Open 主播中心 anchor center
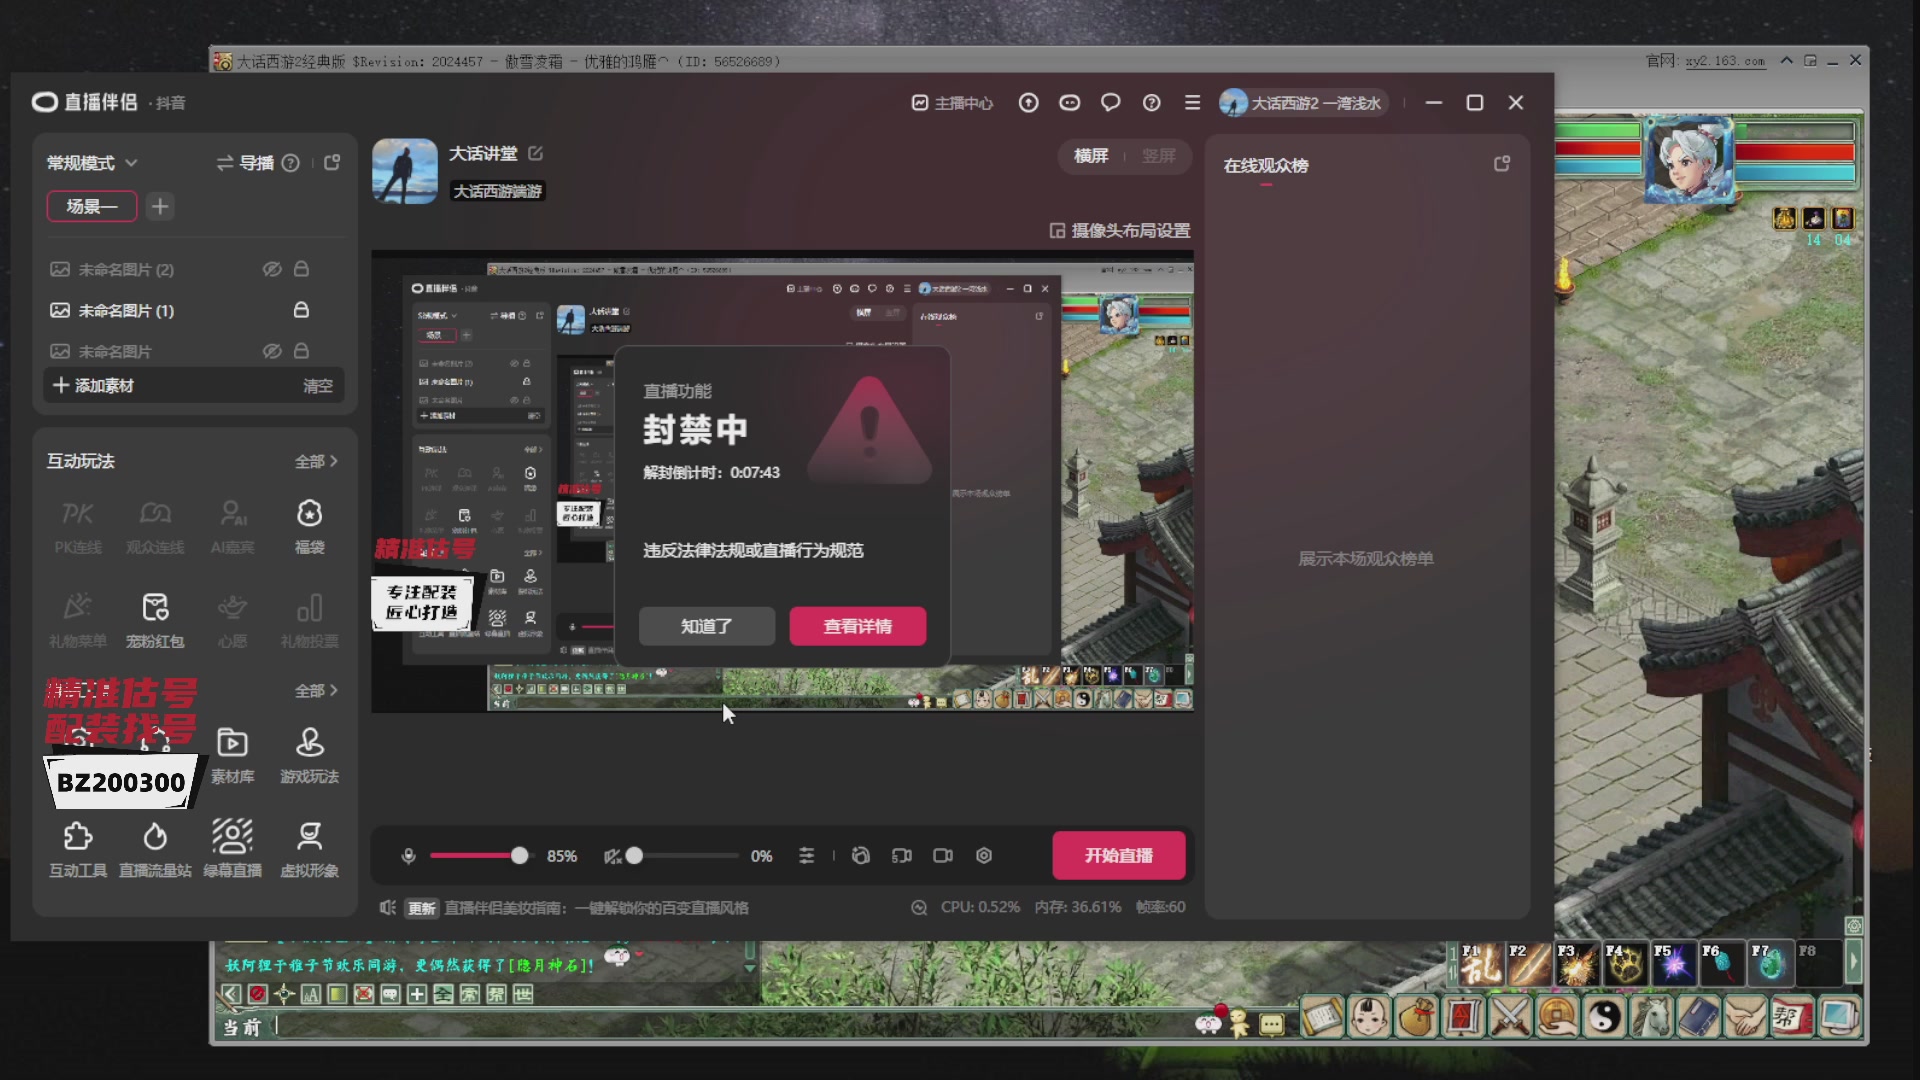 tap(953, 103)
